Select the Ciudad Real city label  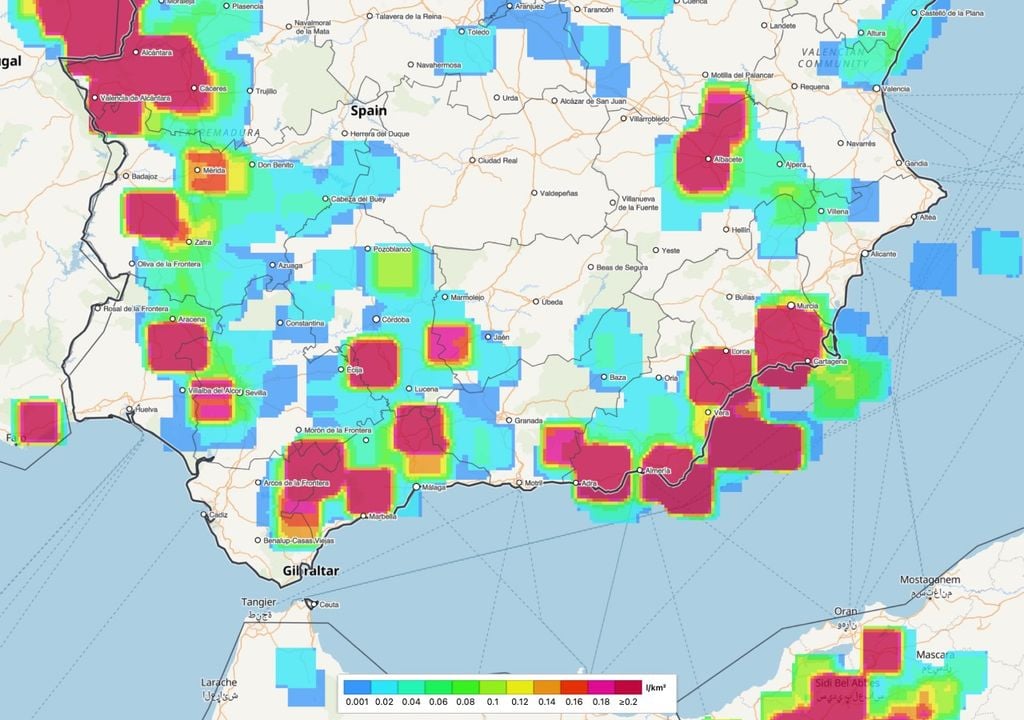498,160
